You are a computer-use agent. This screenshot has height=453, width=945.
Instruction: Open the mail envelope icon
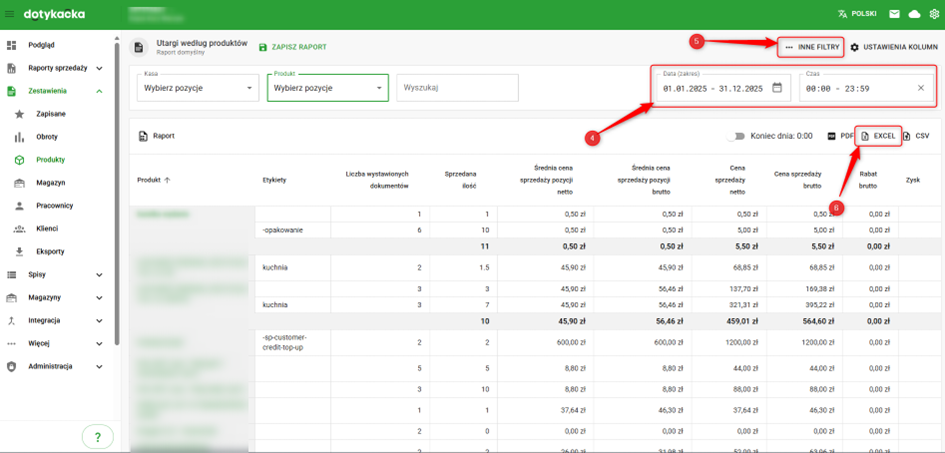pos(894,14)
